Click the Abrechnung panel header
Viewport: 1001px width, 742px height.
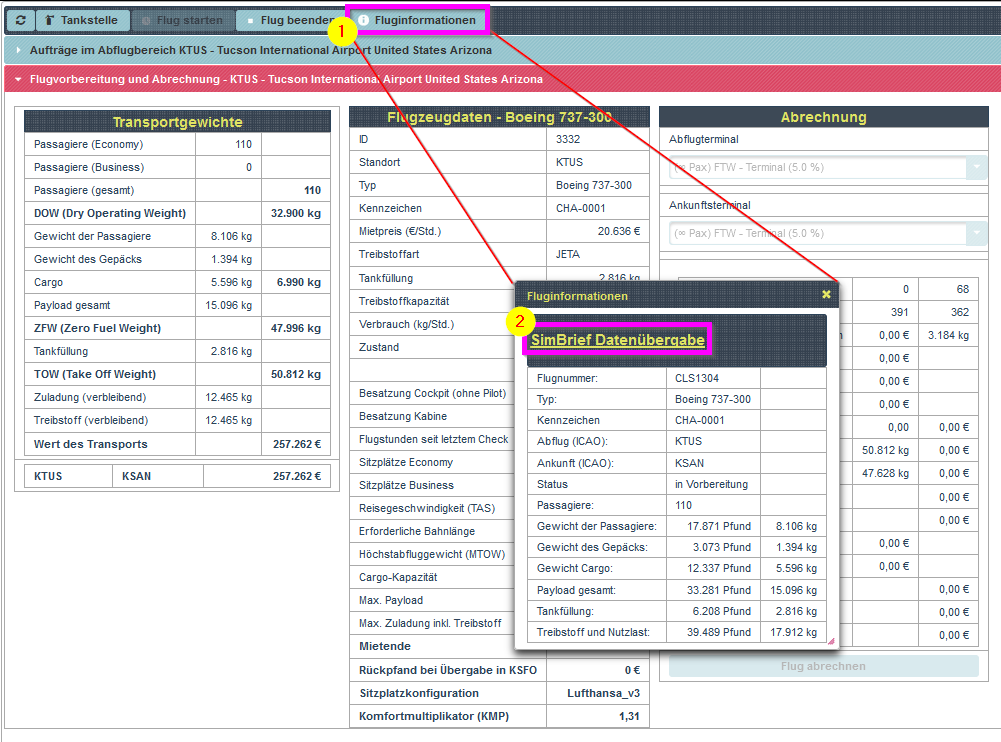coord(823,117)
